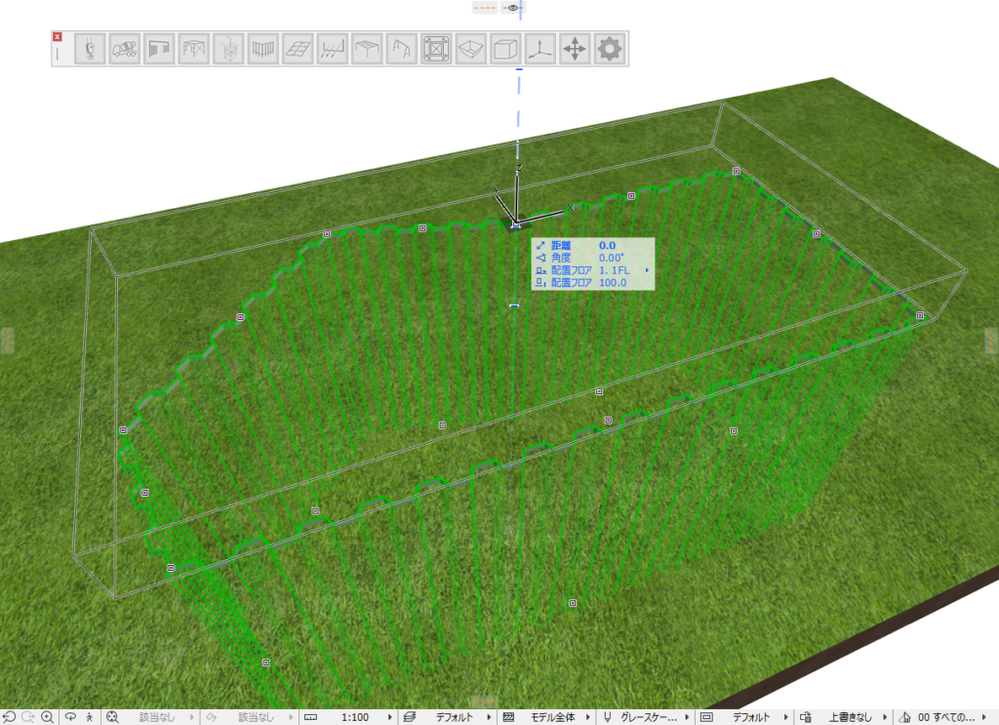
Task: Open the 1:100 scale dropdown arrow
Action: 390,717
